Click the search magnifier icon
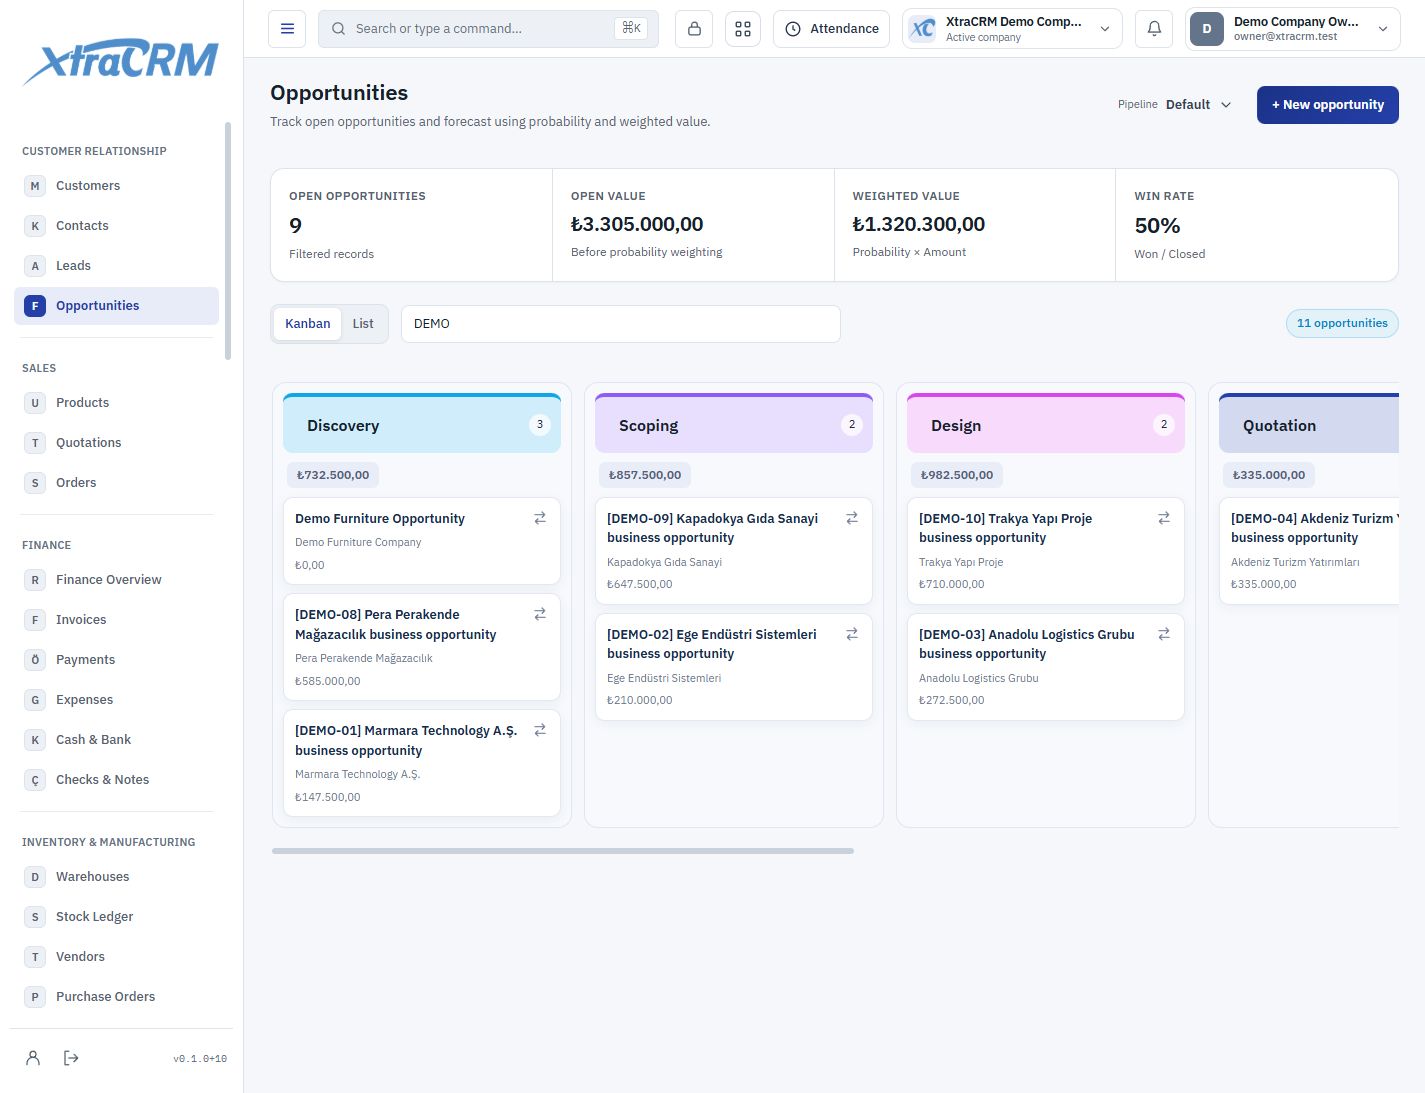 [339, 29]
